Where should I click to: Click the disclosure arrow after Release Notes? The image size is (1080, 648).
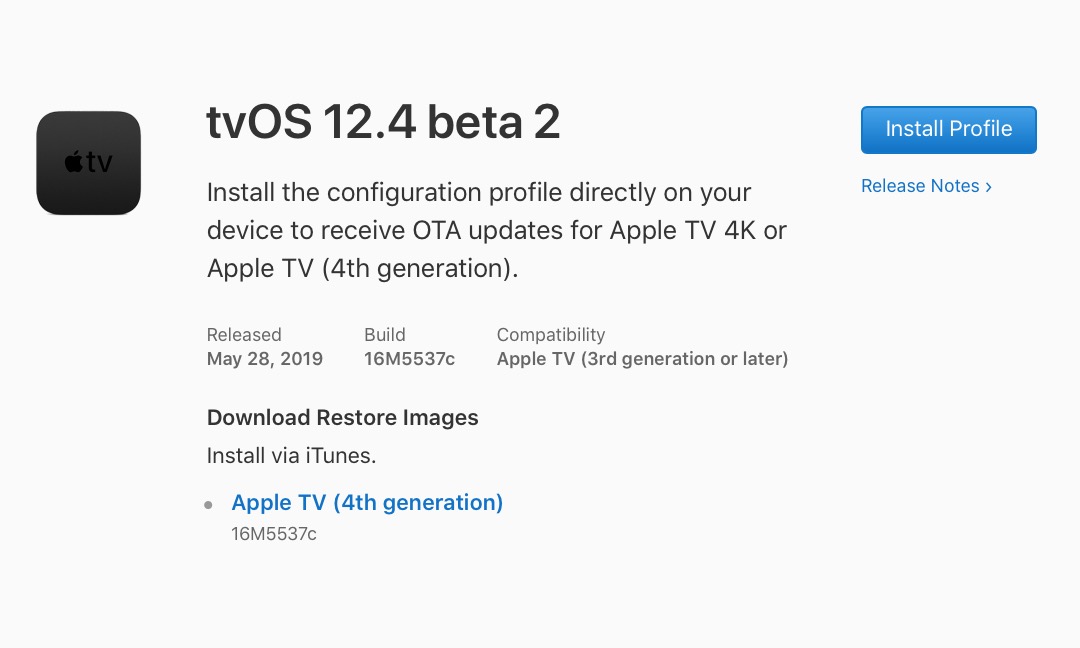pyautogui.click(x=986, y=186)
